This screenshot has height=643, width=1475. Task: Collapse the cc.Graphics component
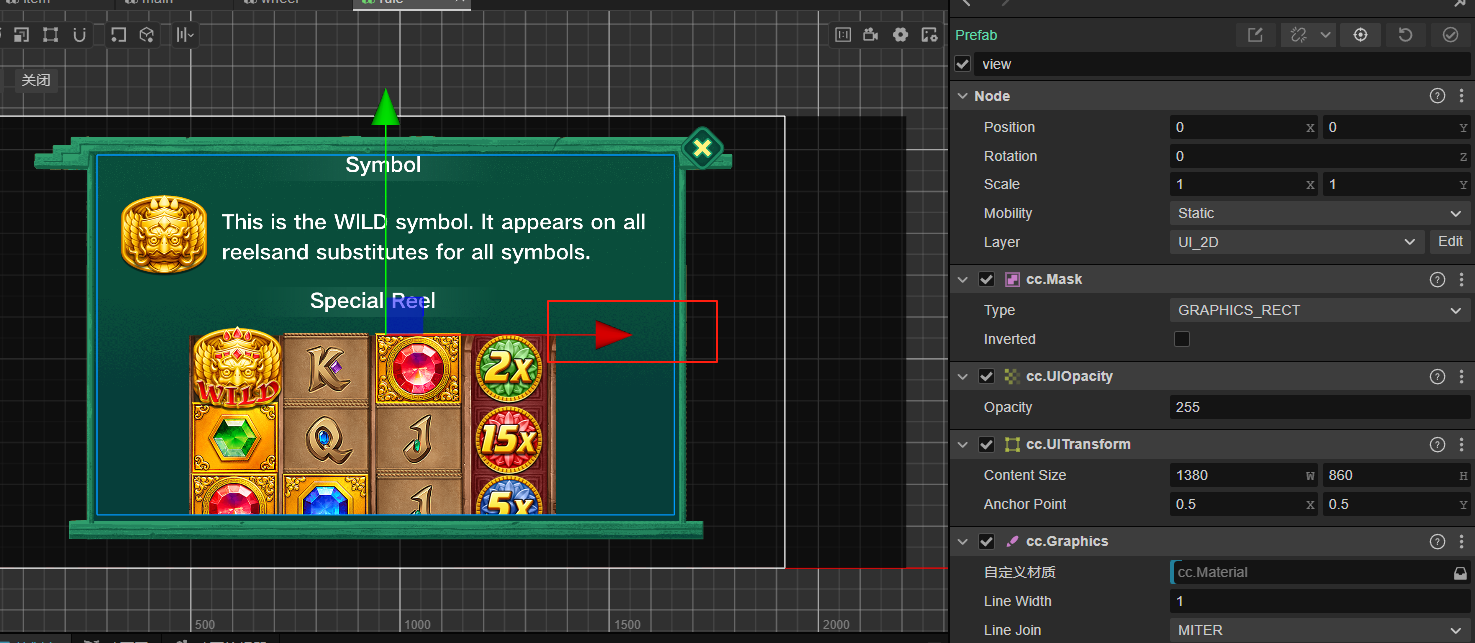[x=963, y=542]
